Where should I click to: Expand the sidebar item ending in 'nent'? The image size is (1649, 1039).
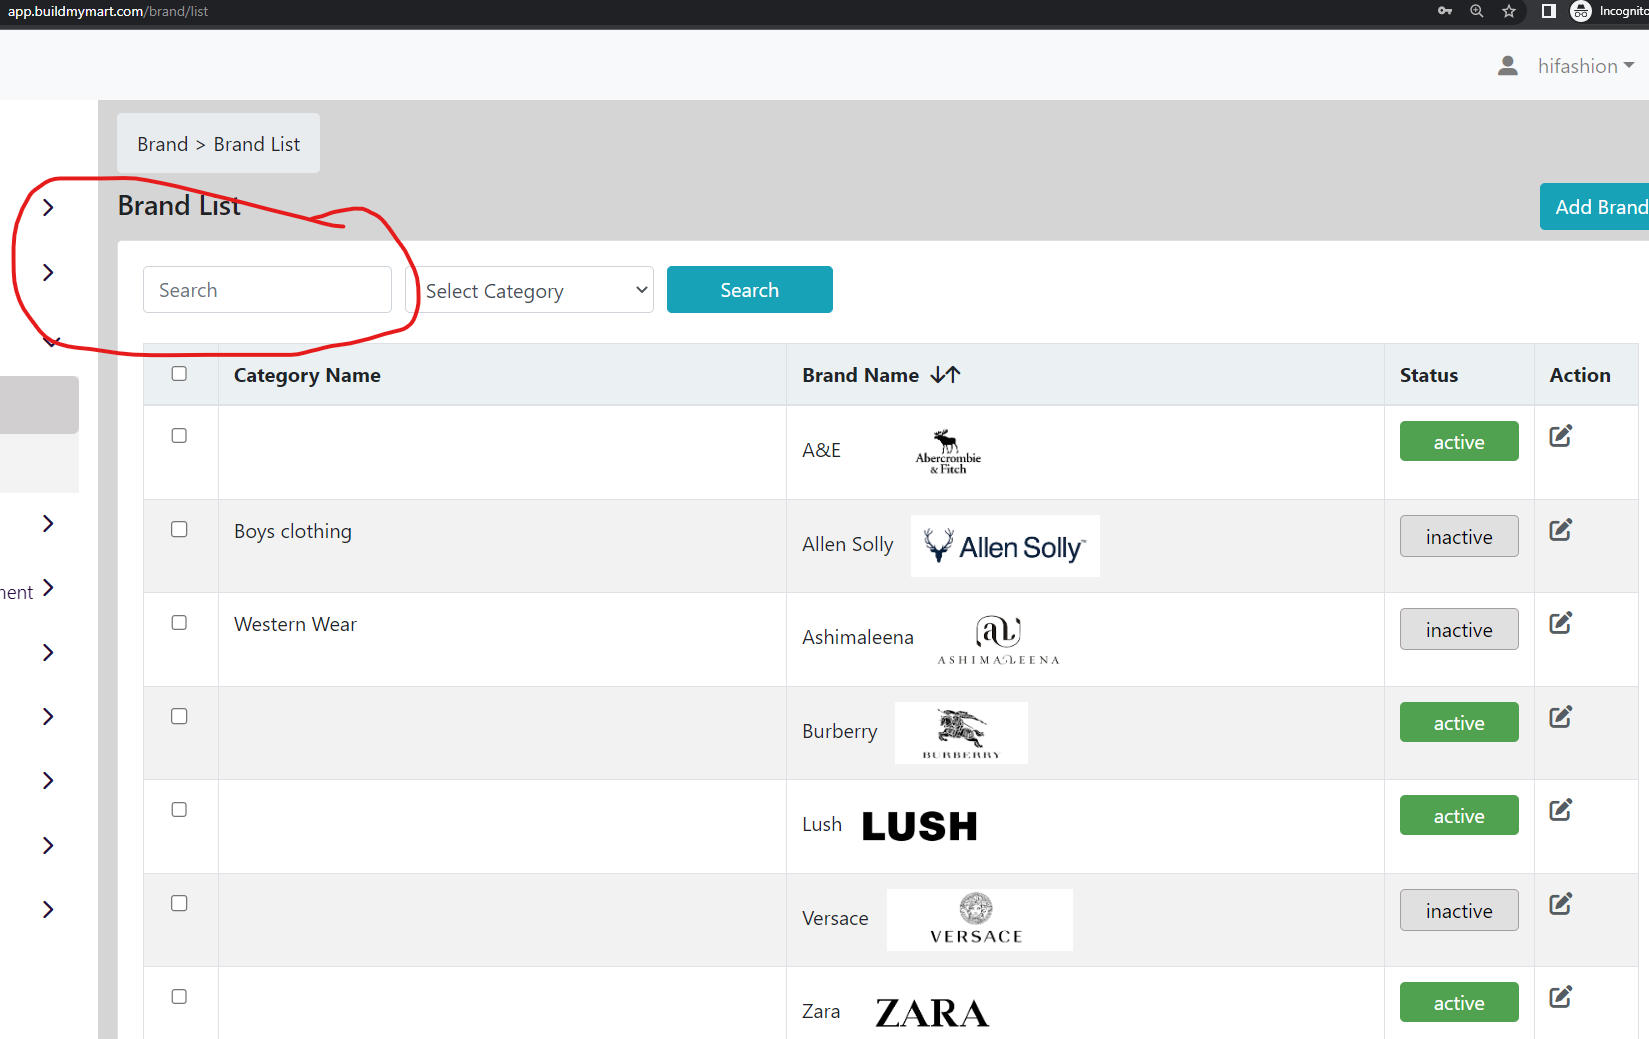(x=48, y=589)
